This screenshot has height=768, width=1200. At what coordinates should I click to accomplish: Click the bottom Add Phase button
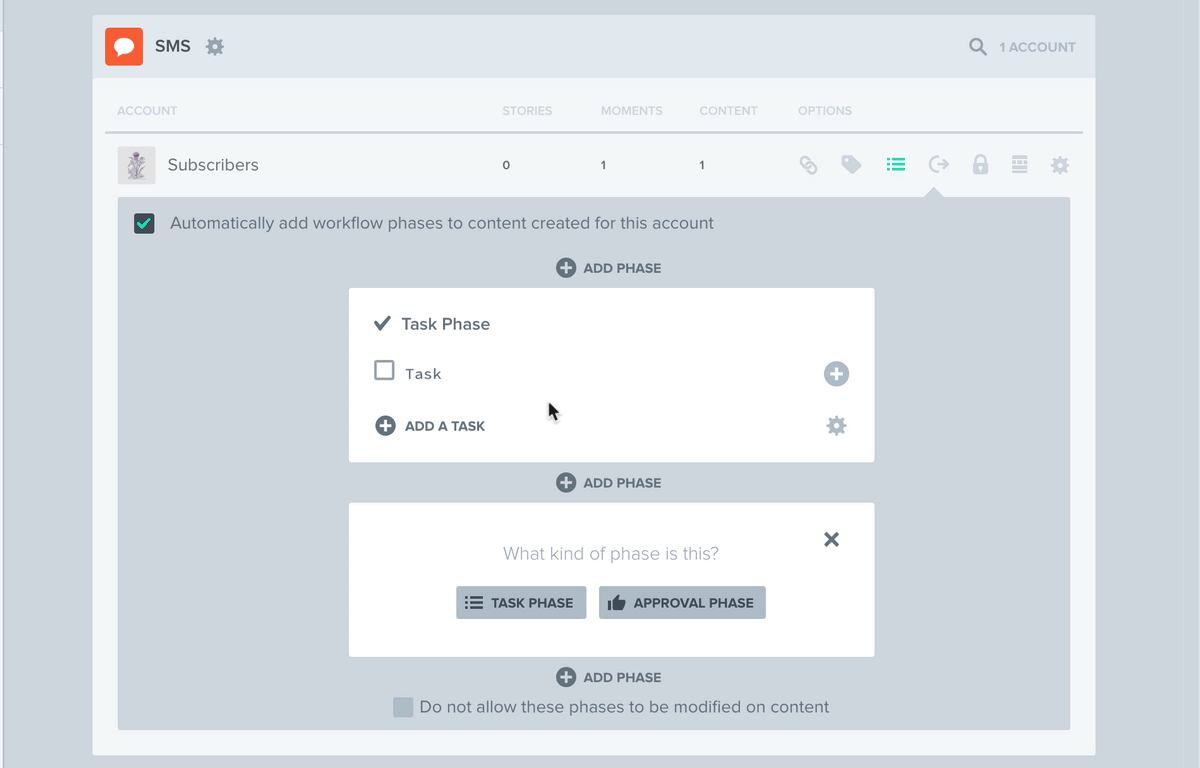click(x=609, y=677)
